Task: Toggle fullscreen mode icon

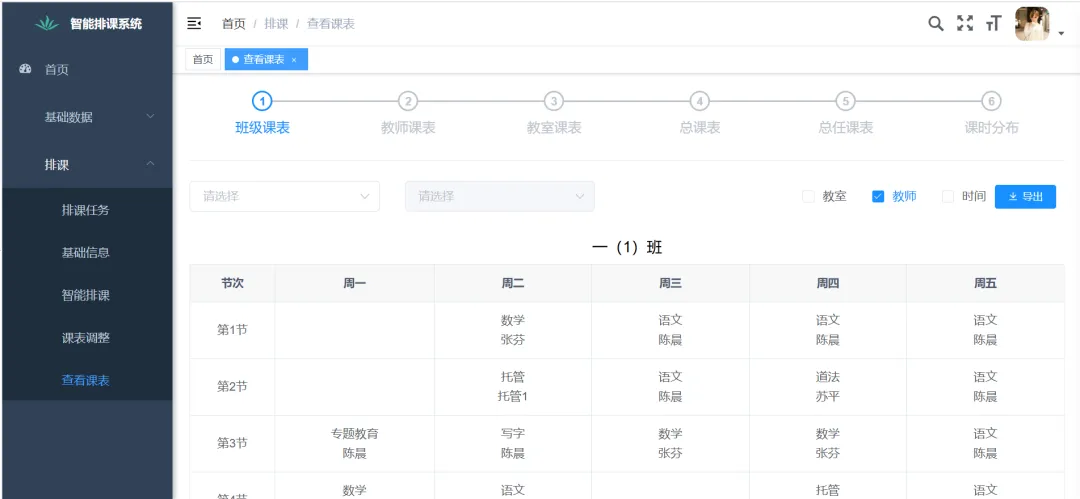Action: click(x=965, y=23)
